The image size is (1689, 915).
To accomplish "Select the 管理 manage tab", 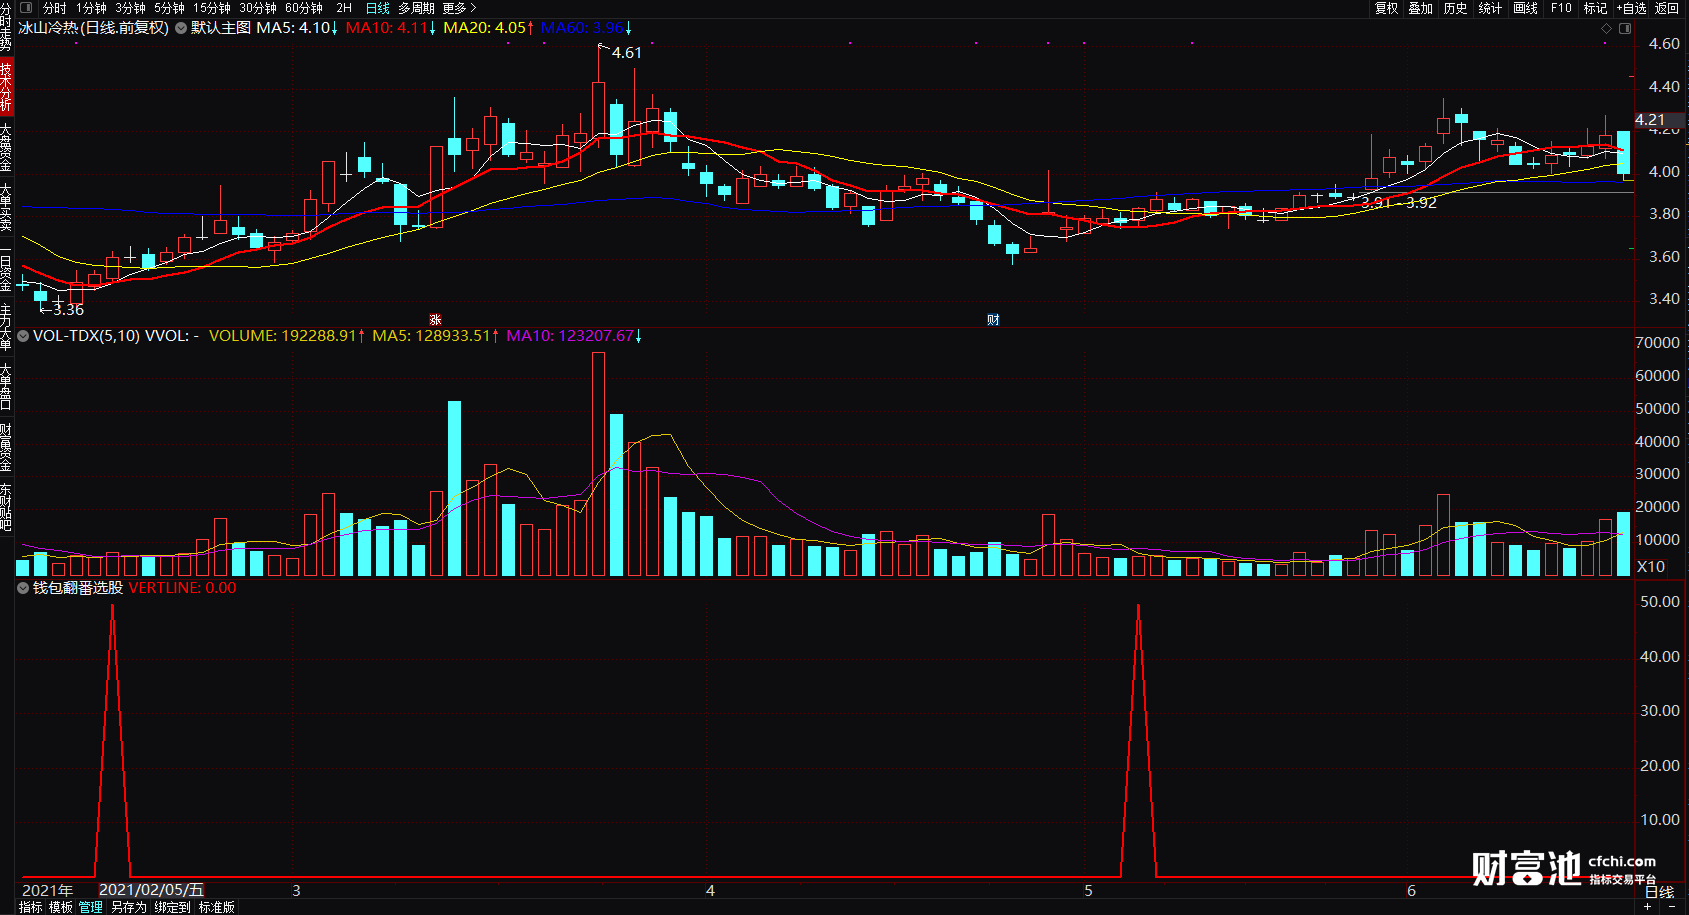I will pos(91,907).
